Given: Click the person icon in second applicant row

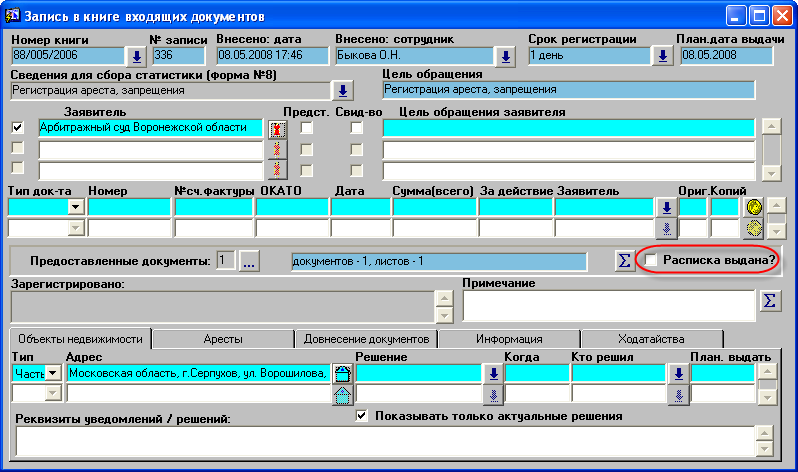Looking at the screenshot, I should coord(277,150).
